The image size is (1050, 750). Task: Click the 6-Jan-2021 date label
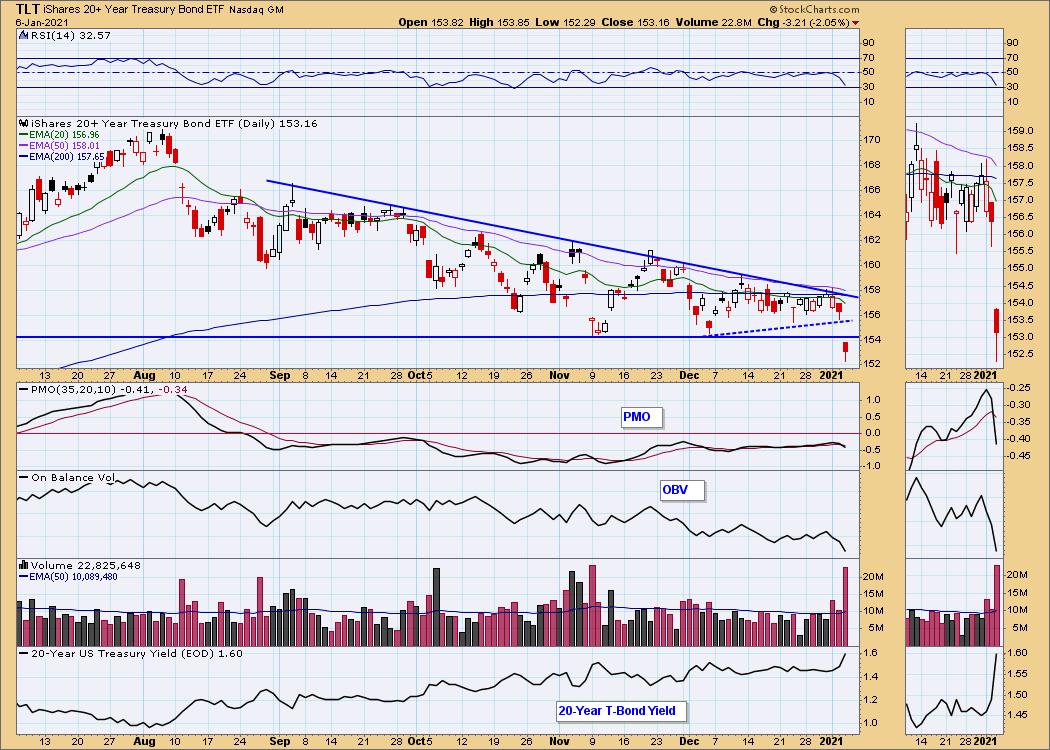point(40,22)
